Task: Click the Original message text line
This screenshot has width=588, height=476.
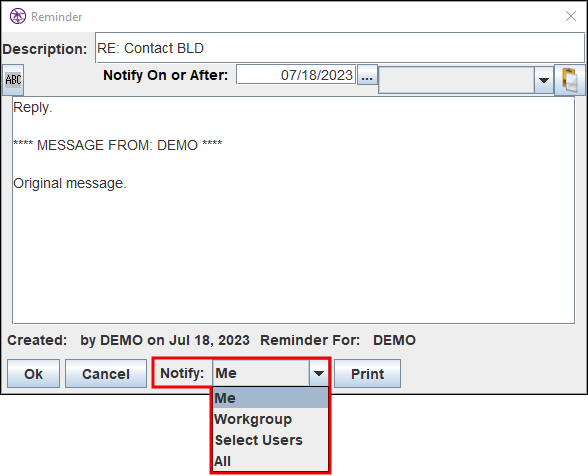Action: pyautogui.click(x=70, y=183)
